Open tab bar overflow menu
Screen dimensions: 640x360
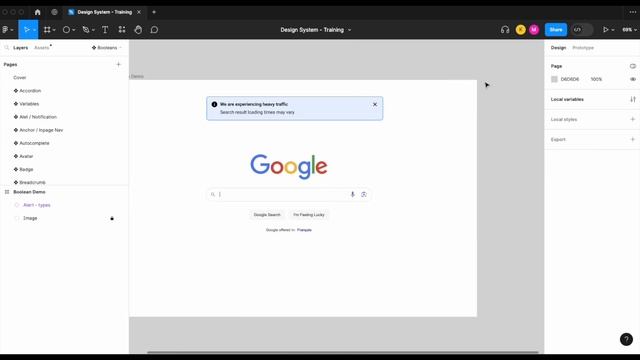point(633,12)
